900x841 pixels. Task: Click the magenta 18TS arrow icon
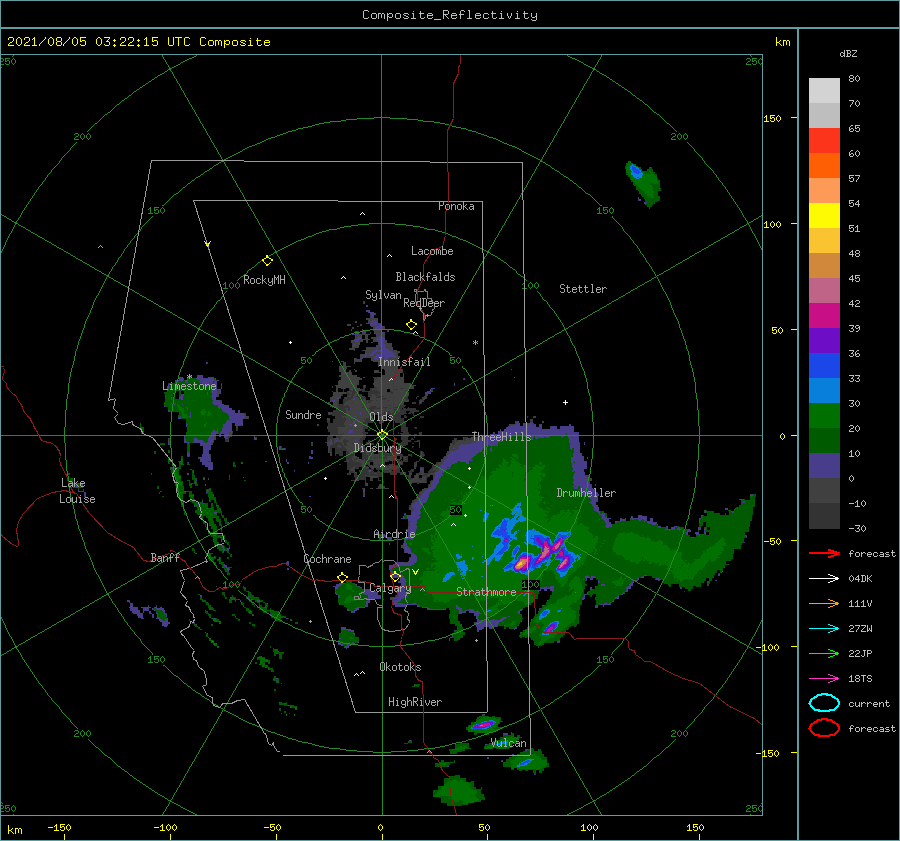click(x=824, y=679)
